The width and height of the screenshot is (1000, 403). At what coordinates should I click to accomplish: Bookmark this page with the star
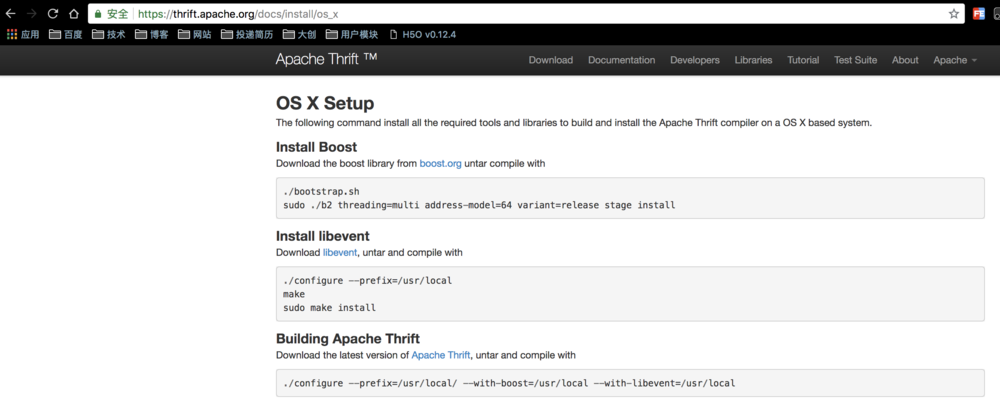954,14
